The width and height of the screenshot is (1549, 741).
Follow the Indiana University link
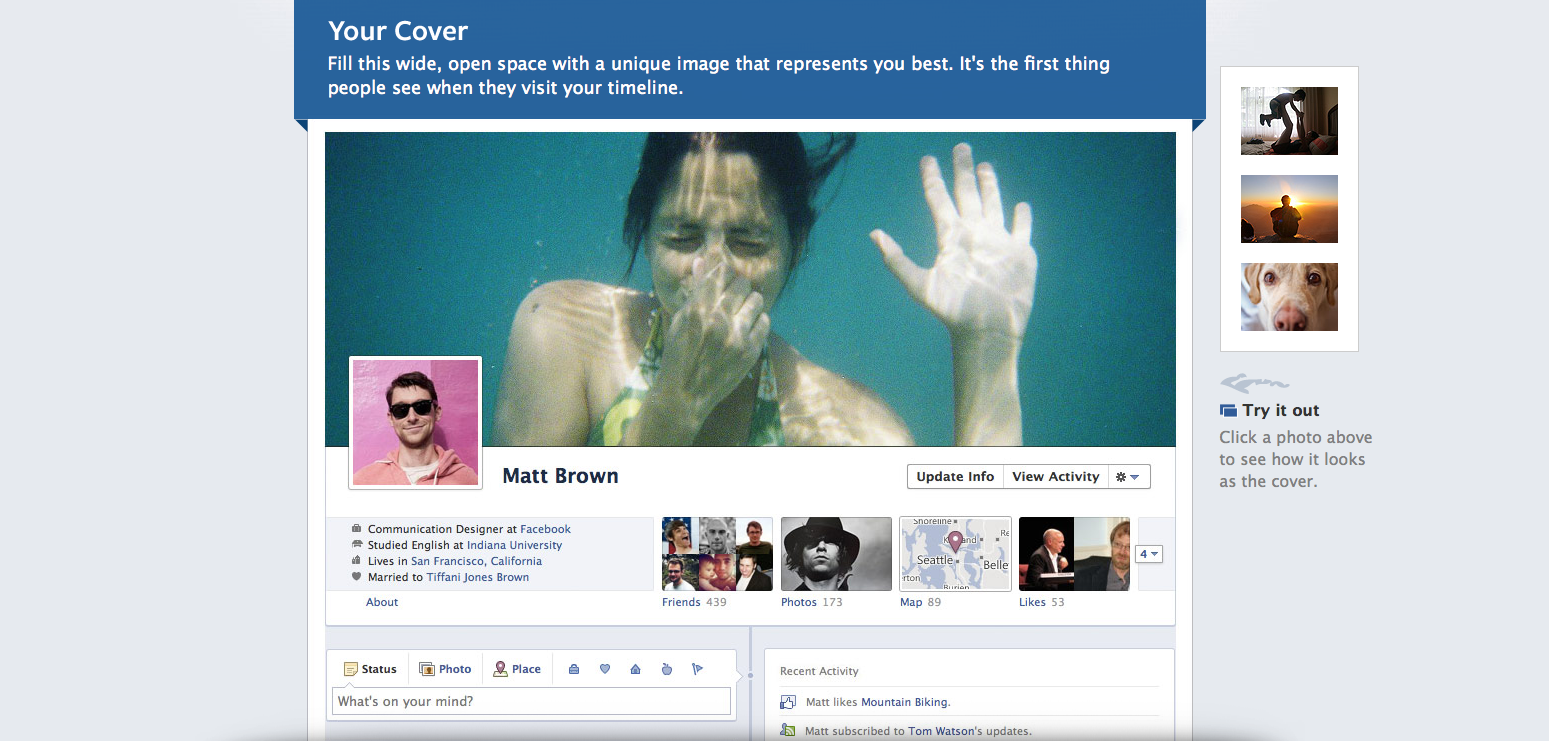pos(514,545)
